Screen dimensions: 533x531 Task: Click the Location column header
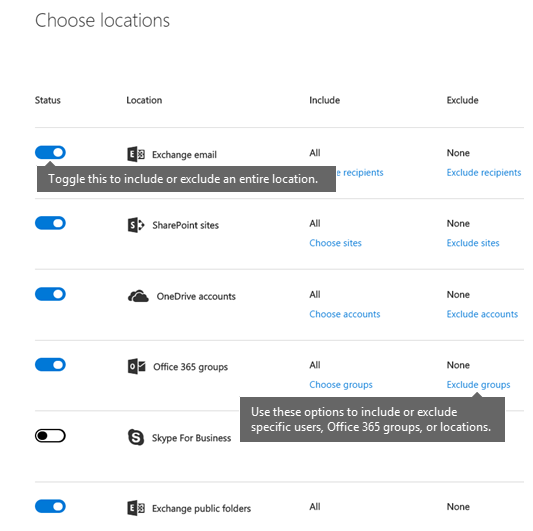coord(144,100)
